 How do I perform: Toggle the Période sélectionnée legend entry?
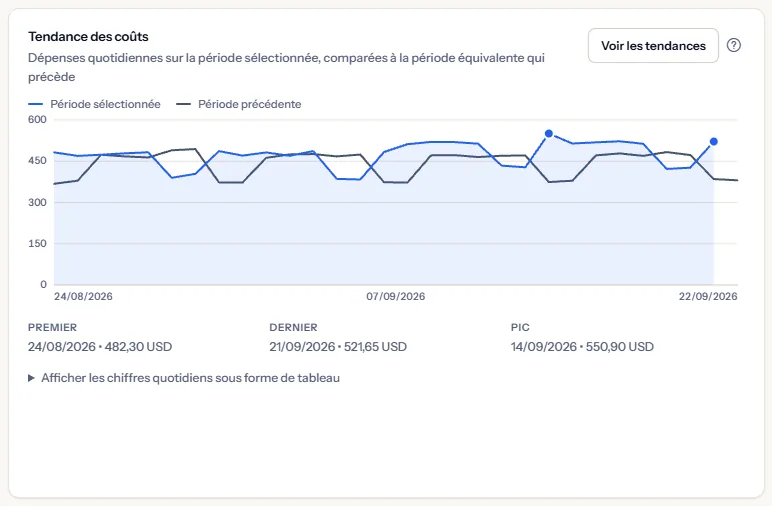[95, 104]
